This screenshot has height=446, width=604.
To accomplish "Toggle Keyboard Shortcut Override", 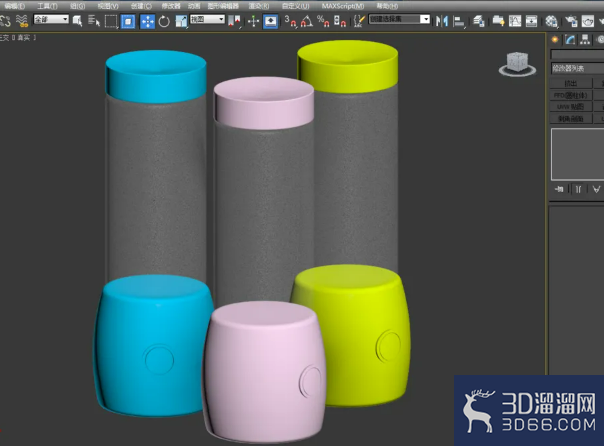I will pyautogui.click(x=270, y=21).
